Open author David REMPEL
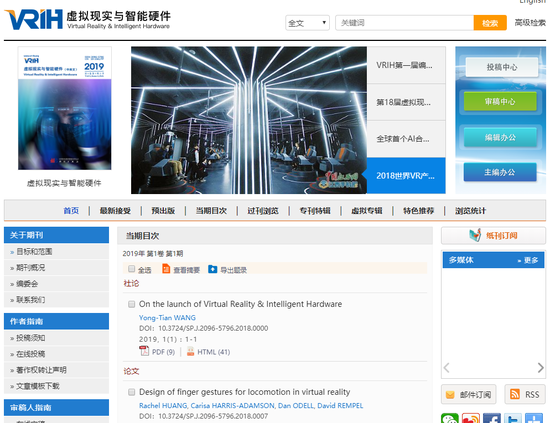550x423 pixels. tap(340, 406)
